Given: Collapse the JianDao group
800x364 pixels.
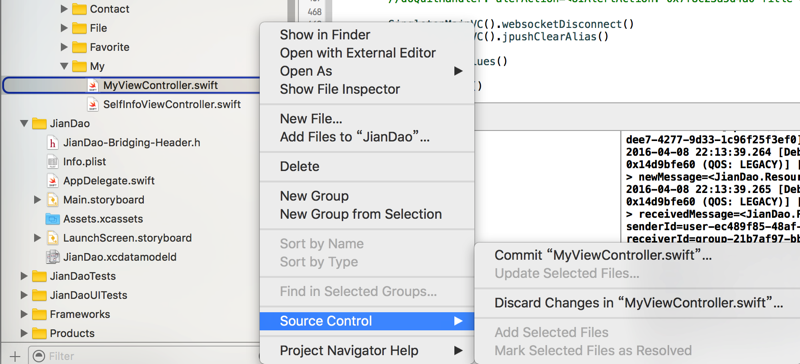Looking at the screenshot, I should [x=23, y=124].
